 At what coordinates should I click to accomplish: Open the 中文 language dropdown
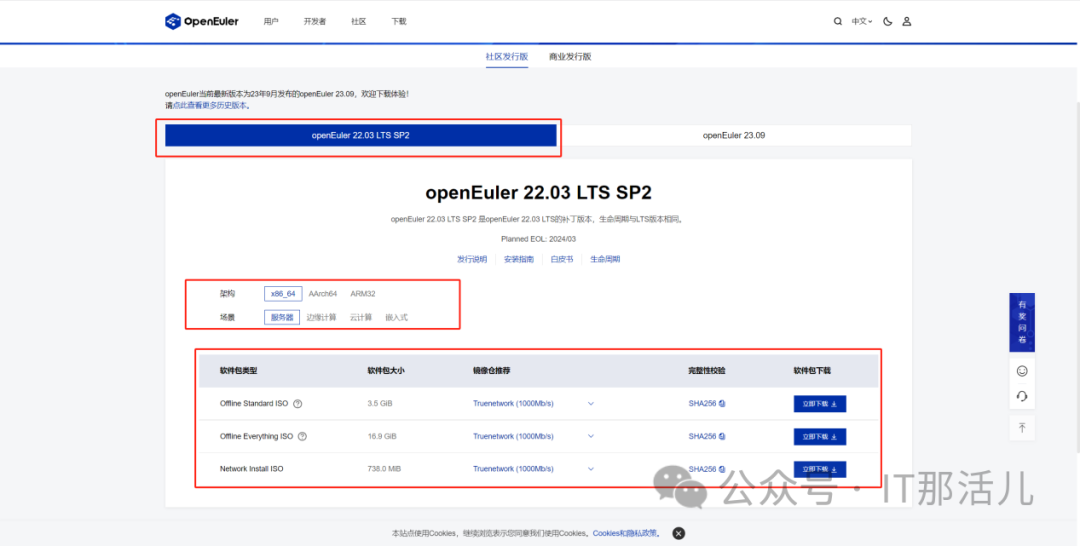(861, 21)
